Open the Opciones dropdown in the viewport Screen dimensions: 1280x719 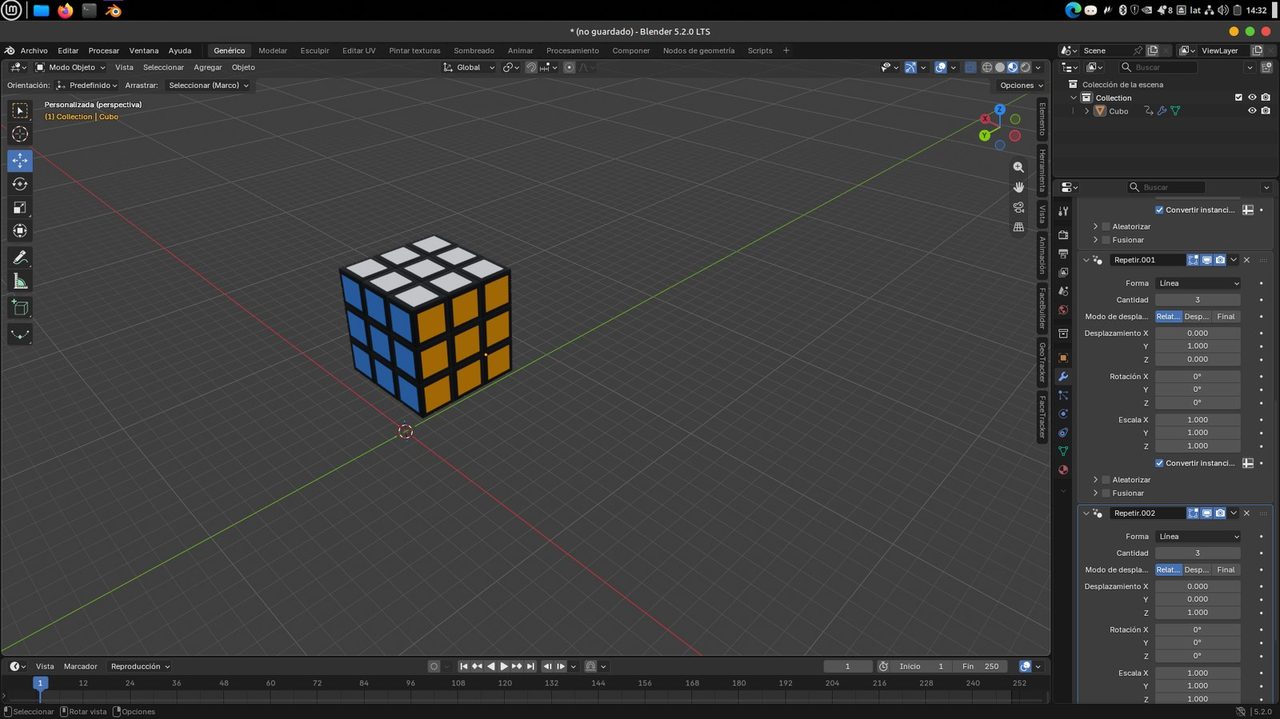(x=1021, y=85)
